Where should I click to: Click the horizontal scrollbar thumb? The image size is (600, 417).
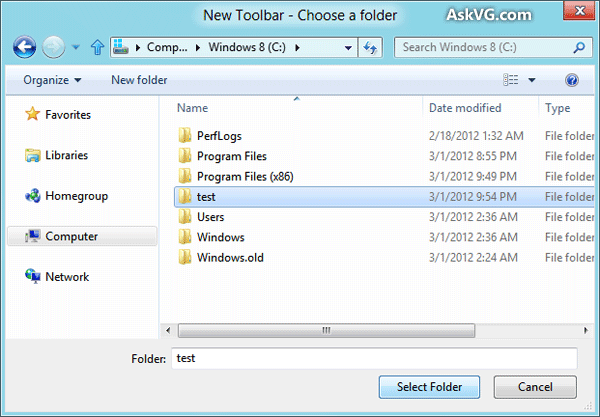pos(326,331)
